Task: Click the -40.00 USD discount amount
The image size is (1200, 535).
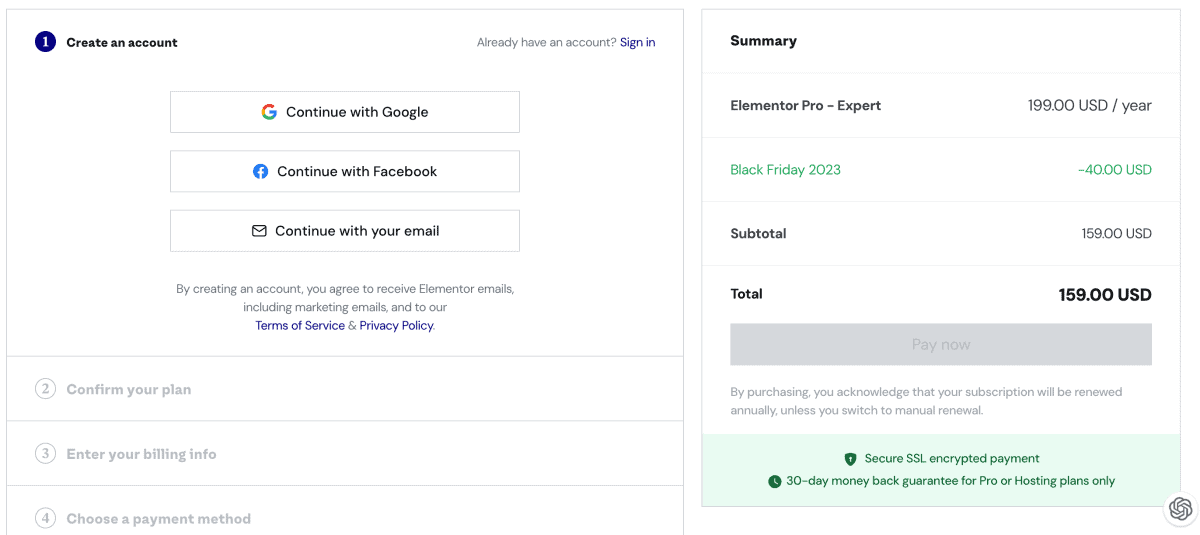Action: 1114,170
